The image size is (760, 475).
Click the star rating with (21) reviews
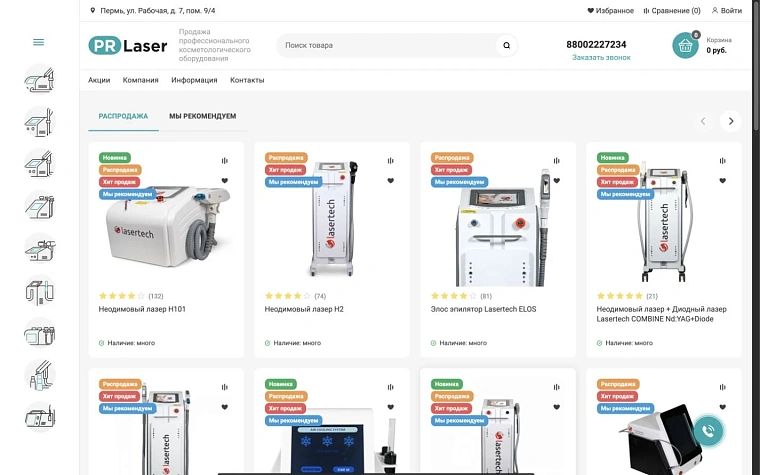(627, 296)
